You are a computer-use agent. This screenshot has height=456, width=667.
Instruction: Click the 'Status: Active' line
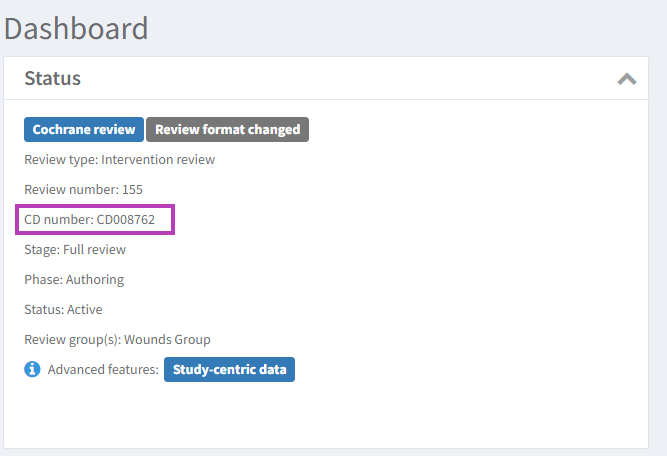[x=63, y=309]
